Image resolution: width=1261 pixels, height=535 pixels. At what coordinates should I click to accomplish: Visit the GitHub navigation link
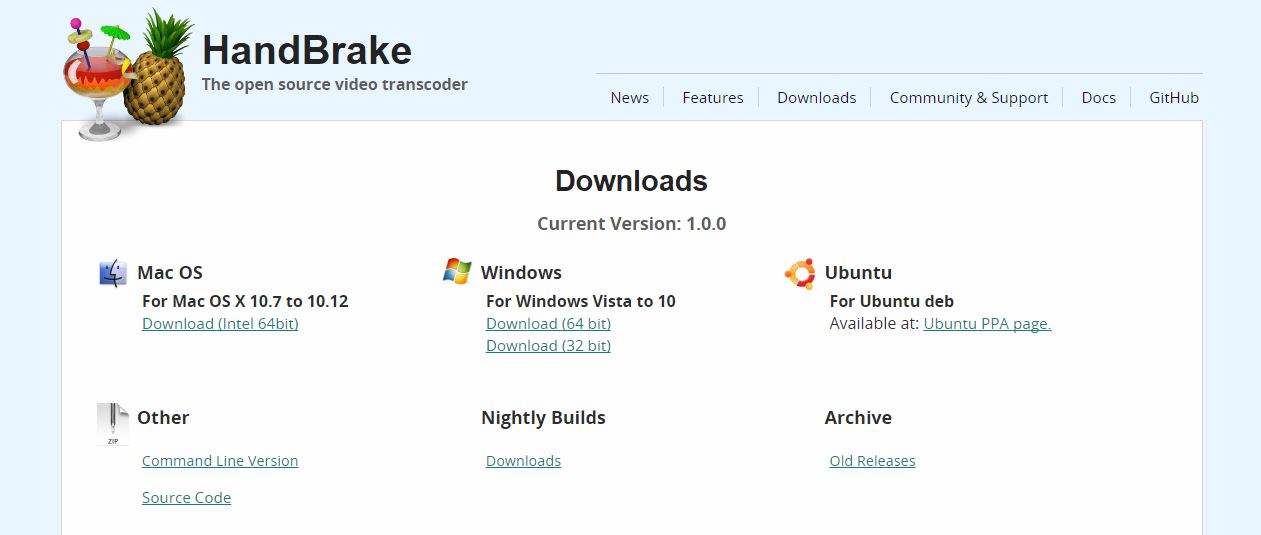pyautogui.click(x=1174, y=98)
